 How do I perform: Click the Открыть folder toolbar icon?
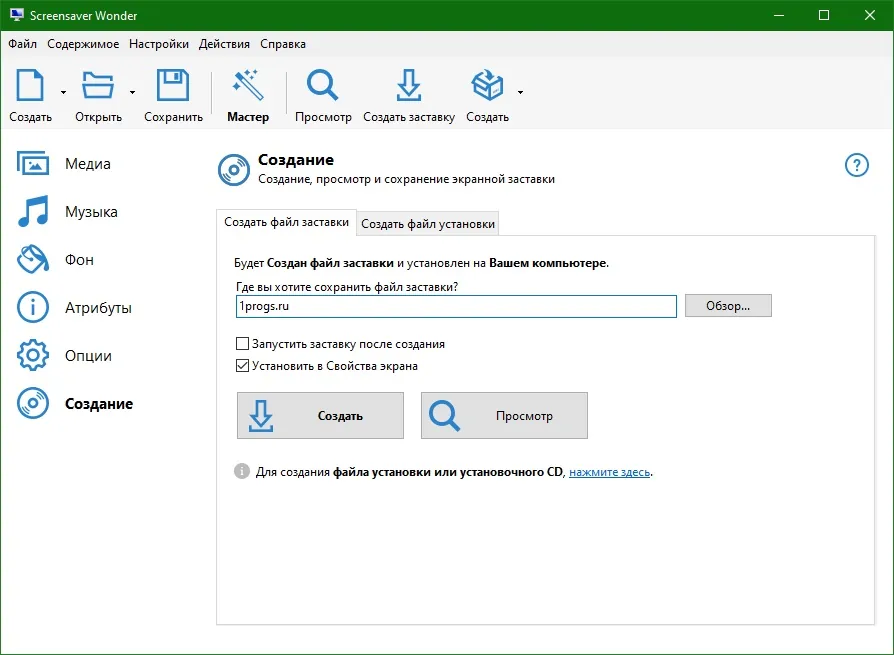[x=98, y=86]
